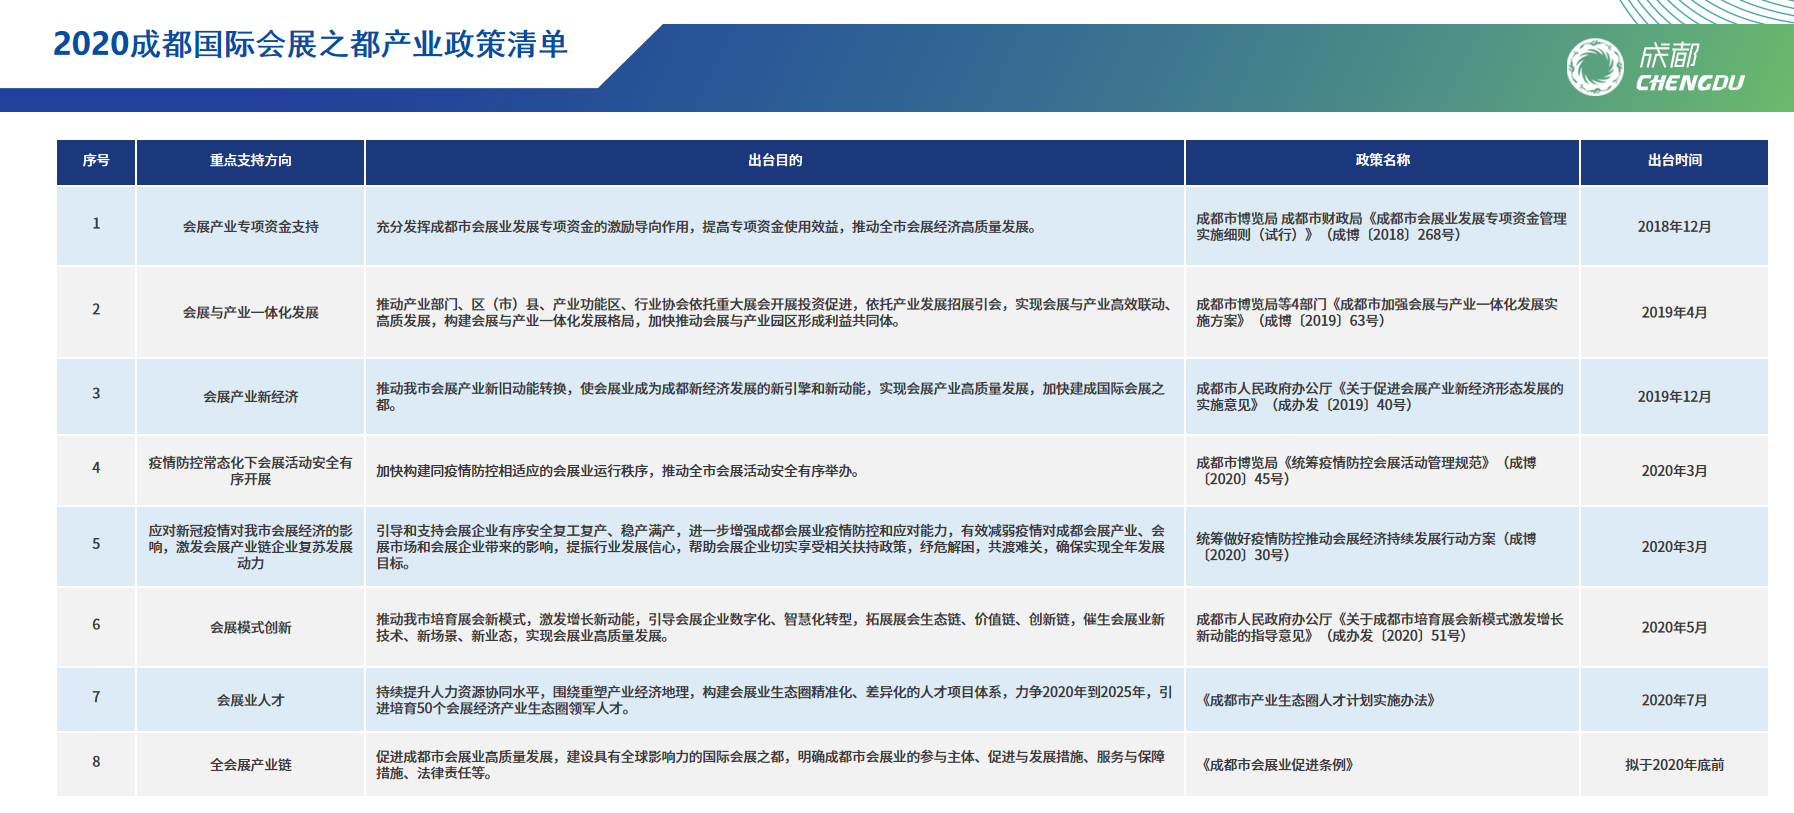Click the 出台时间 column header
Screen dimensions: 1794x813
coord(1675,160)
